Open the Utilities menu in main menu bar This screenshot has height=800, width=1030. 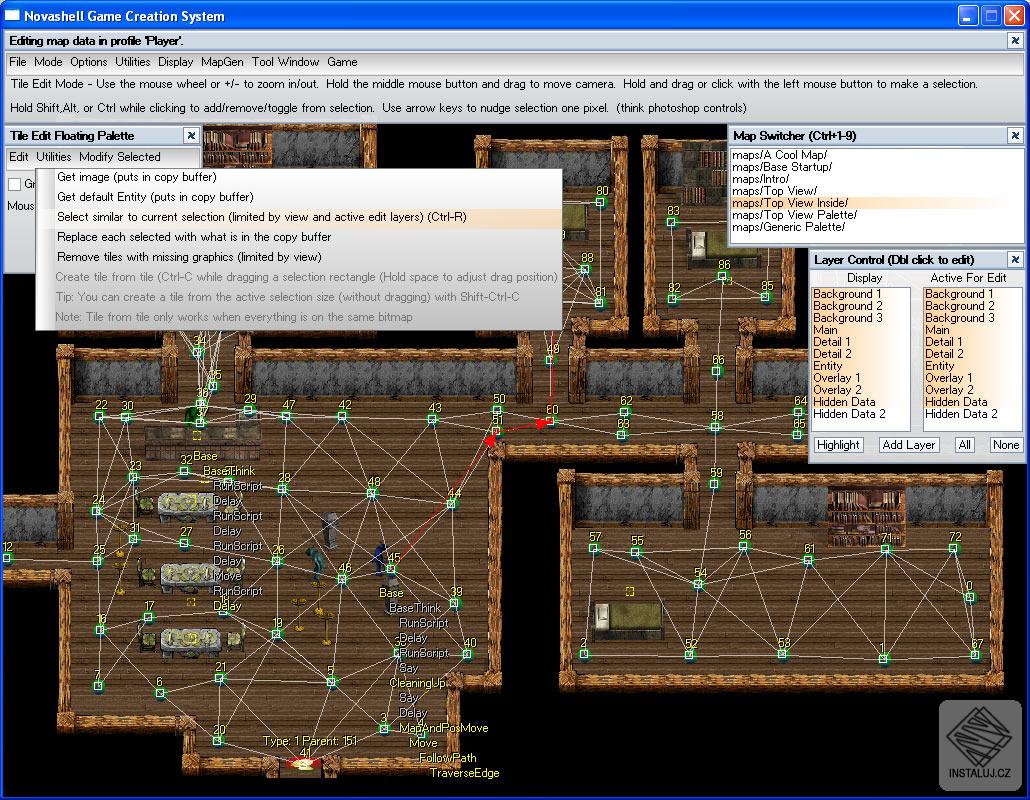[x=133, y=62]
